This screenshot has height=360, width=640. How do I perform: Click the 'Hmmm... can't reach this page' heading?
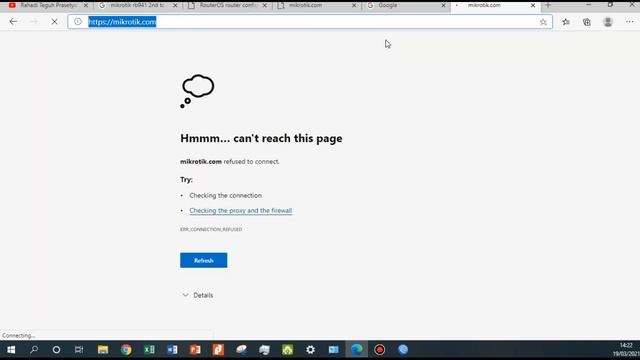[x=261, y=138]
